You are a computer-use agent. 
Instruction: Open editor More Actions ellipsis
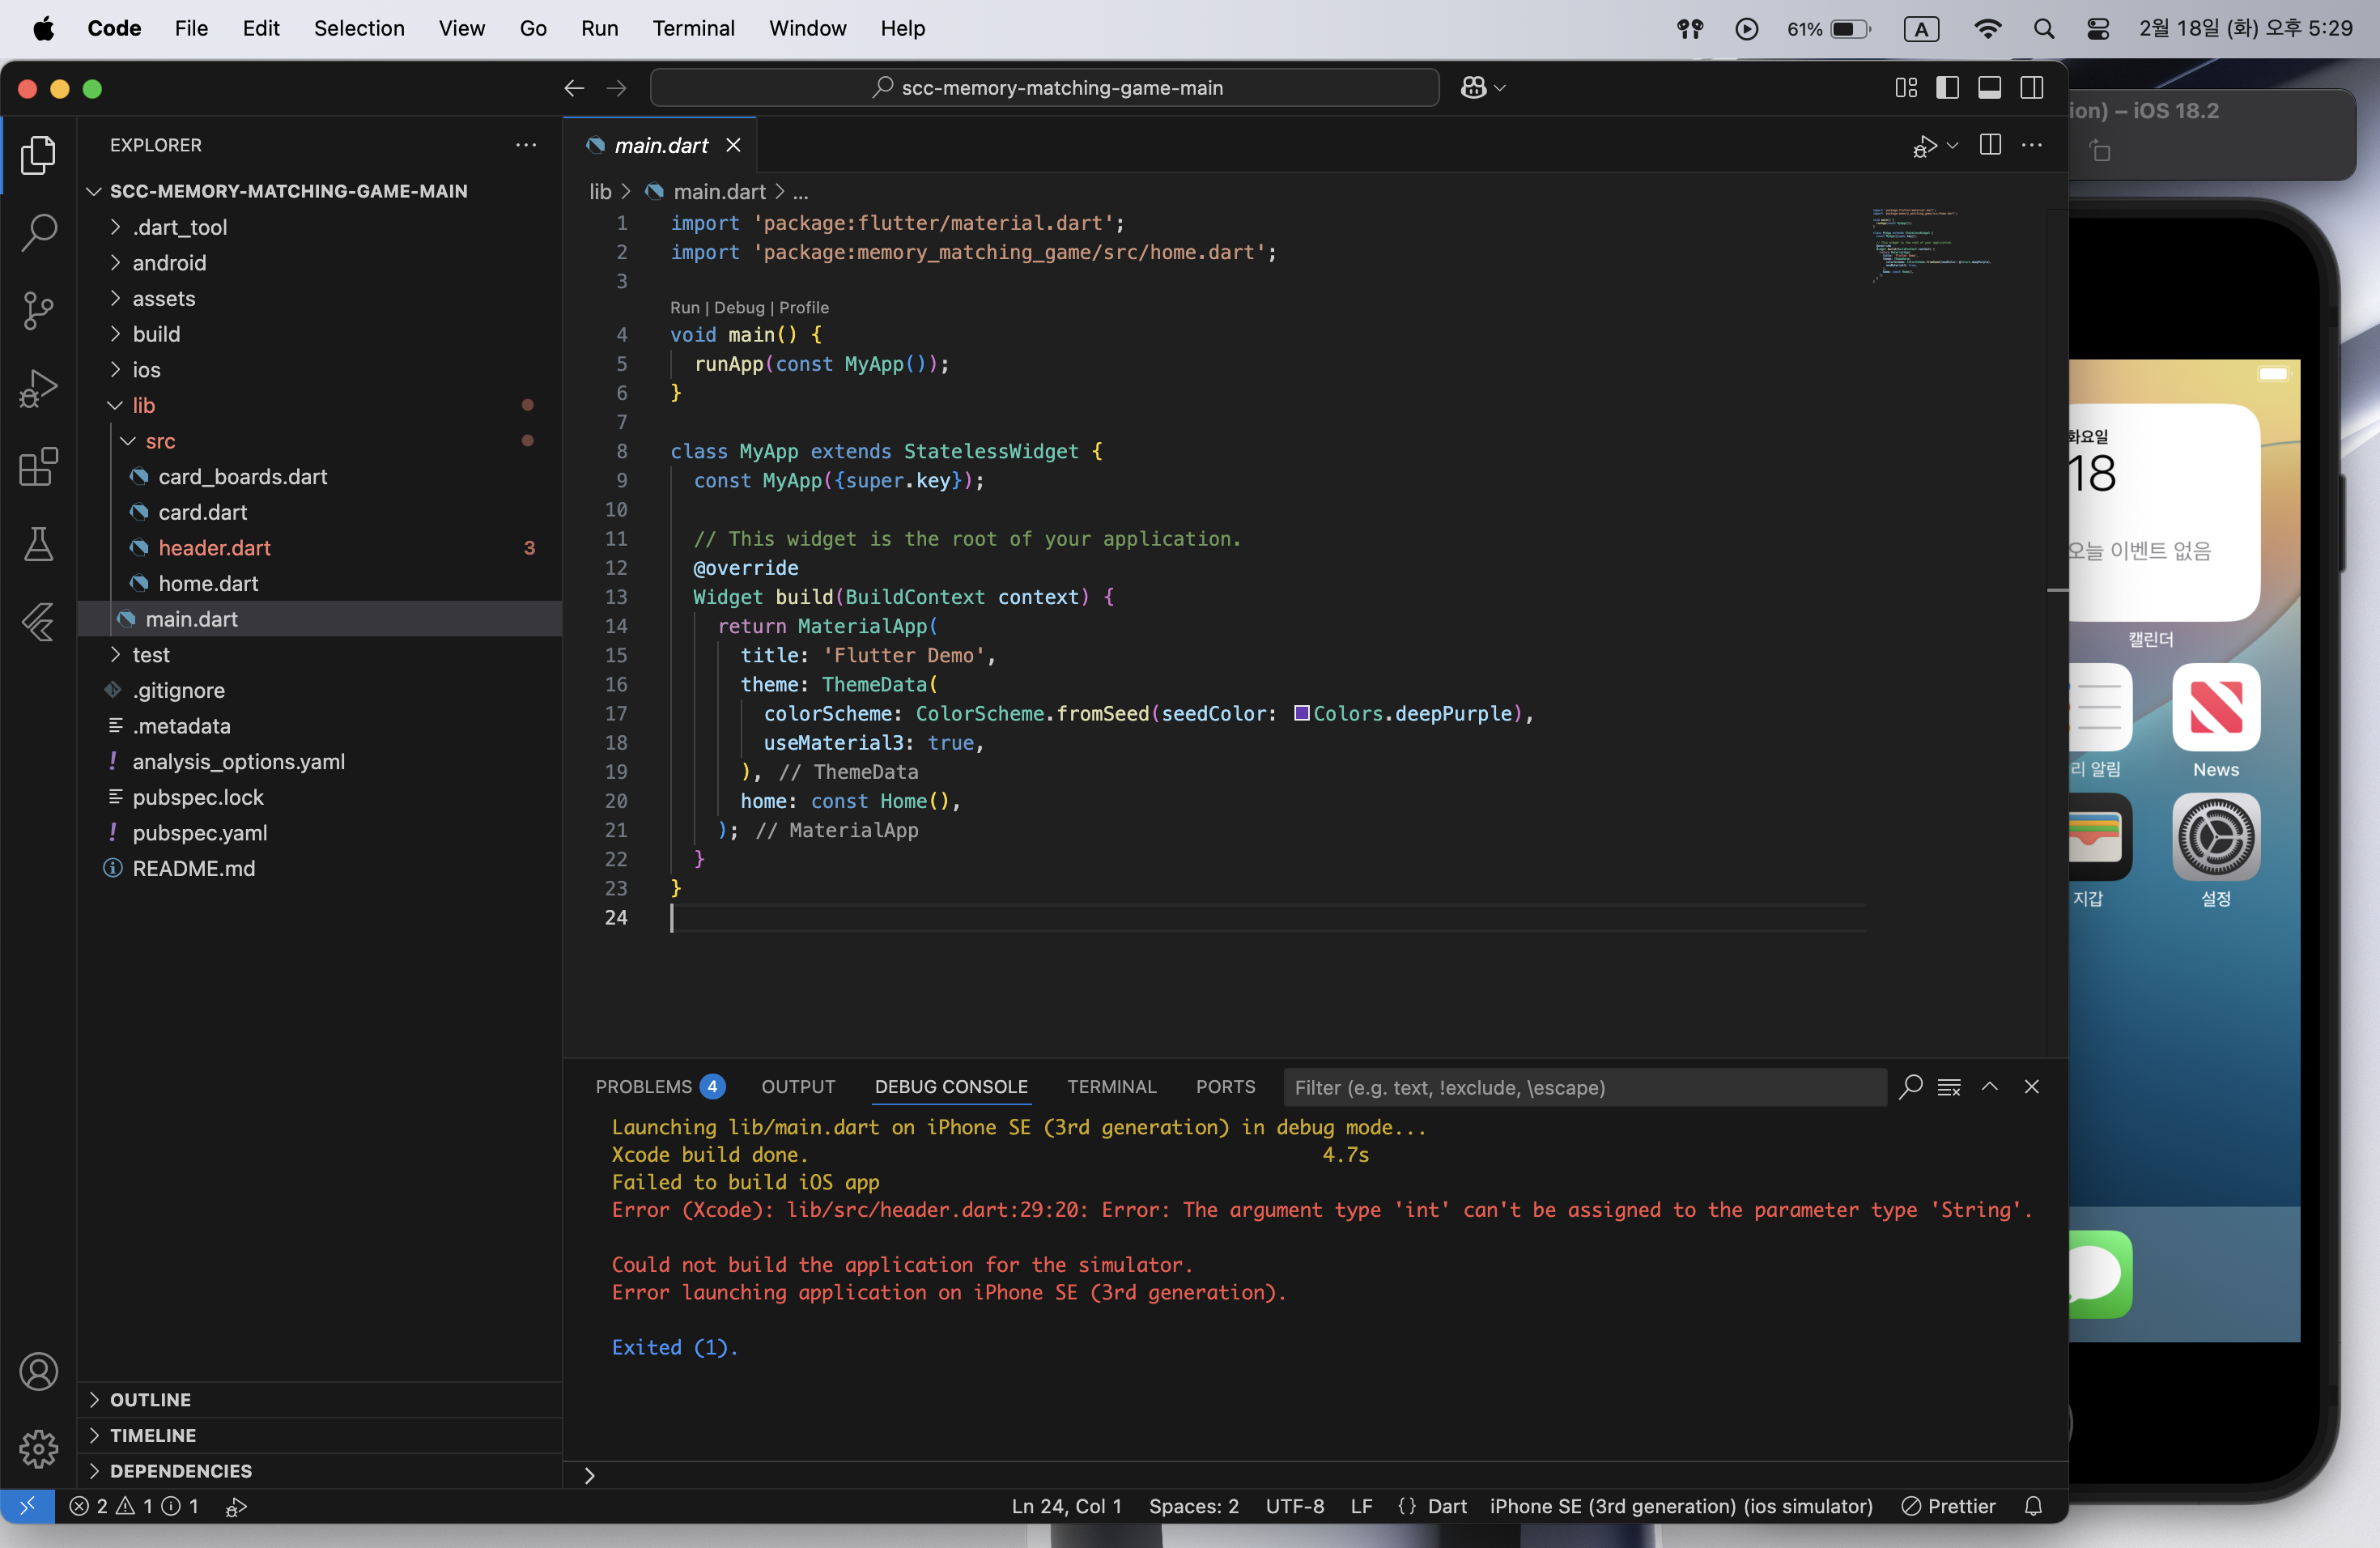[x=2032, y=145]
